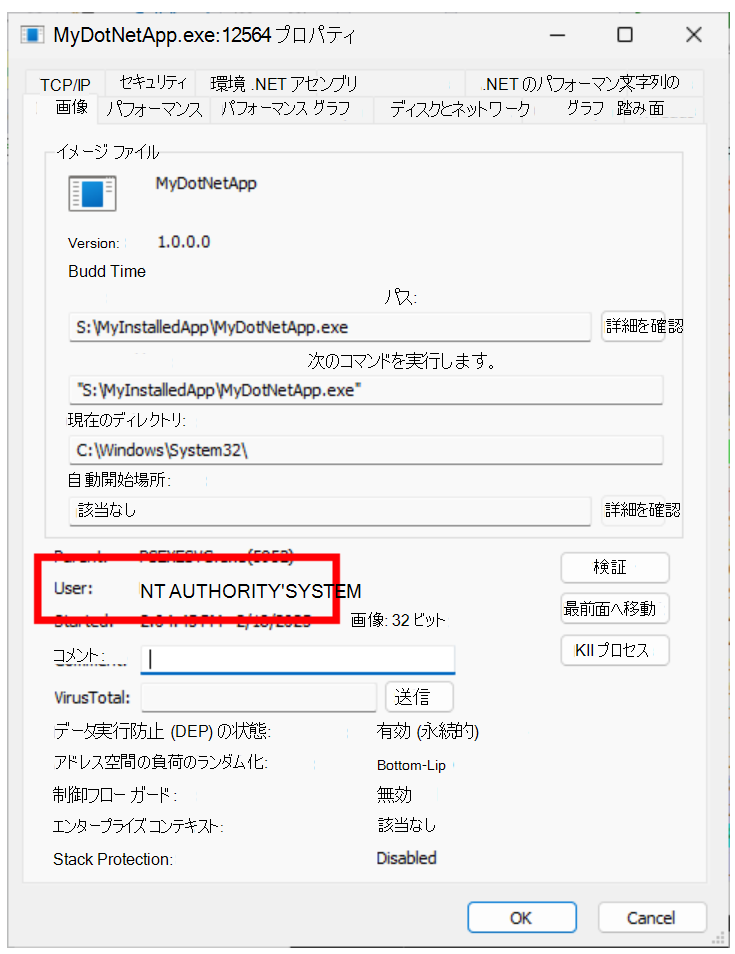Switch to the セキュリティ tab

coord(153,83)
